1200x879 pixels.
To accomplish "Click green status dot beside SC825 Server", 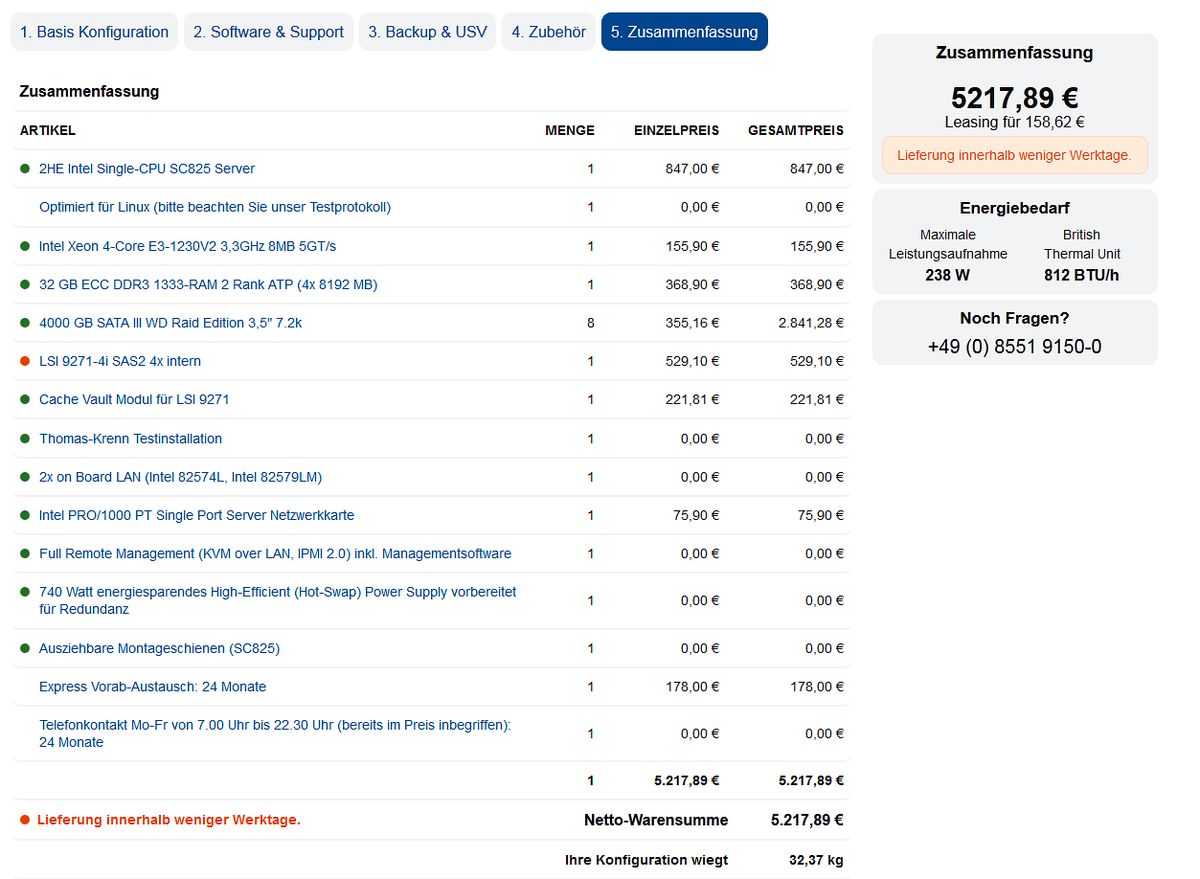I will pyautogui.click(x=25, y=169).
